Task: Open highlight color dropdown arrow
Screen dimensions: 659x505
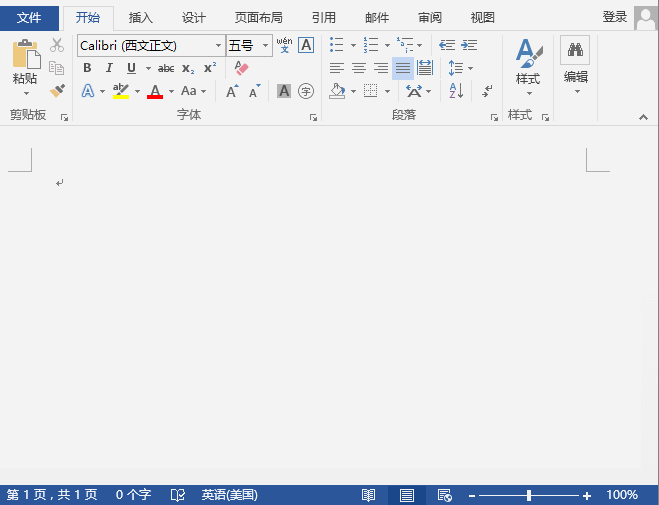Action: (137, 91)
